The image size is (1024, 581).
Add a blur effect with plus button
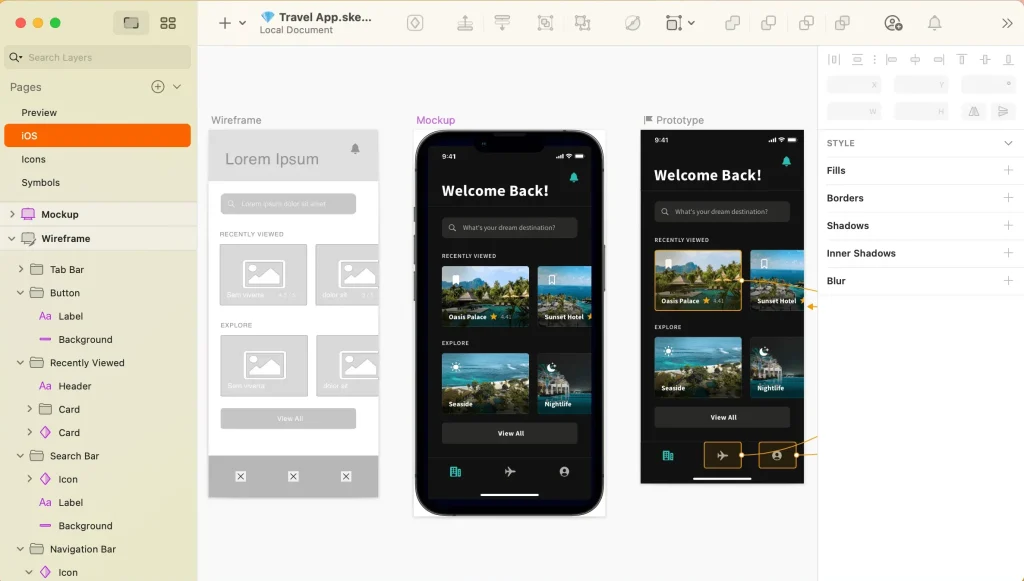(x=1008, y=281)
